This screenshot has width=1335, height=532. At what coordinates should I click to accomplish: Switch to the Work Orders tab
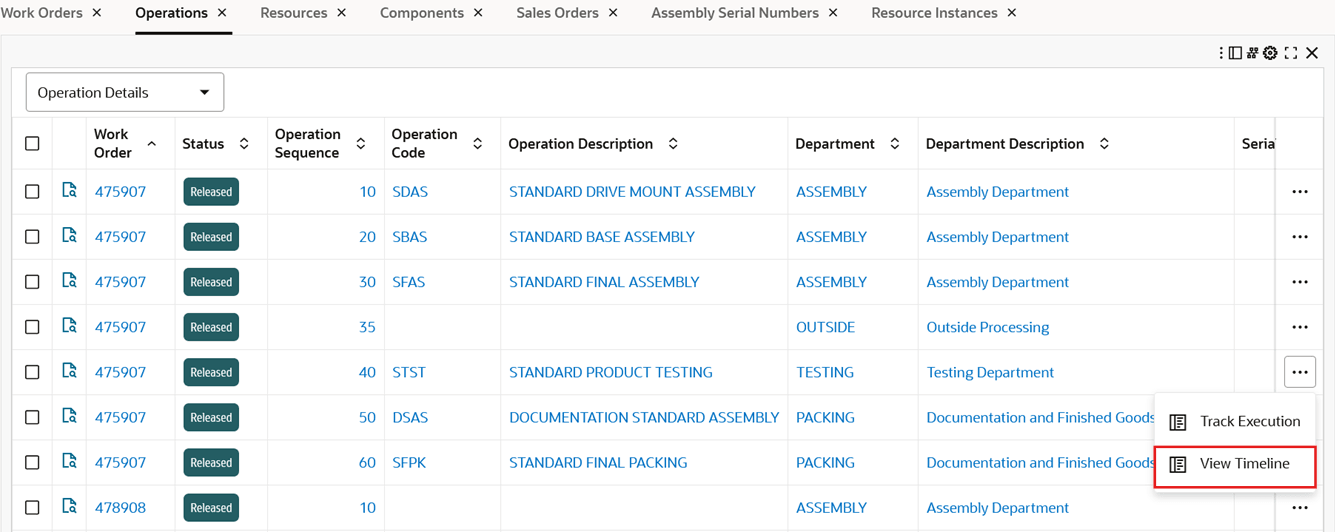[41, 13]
